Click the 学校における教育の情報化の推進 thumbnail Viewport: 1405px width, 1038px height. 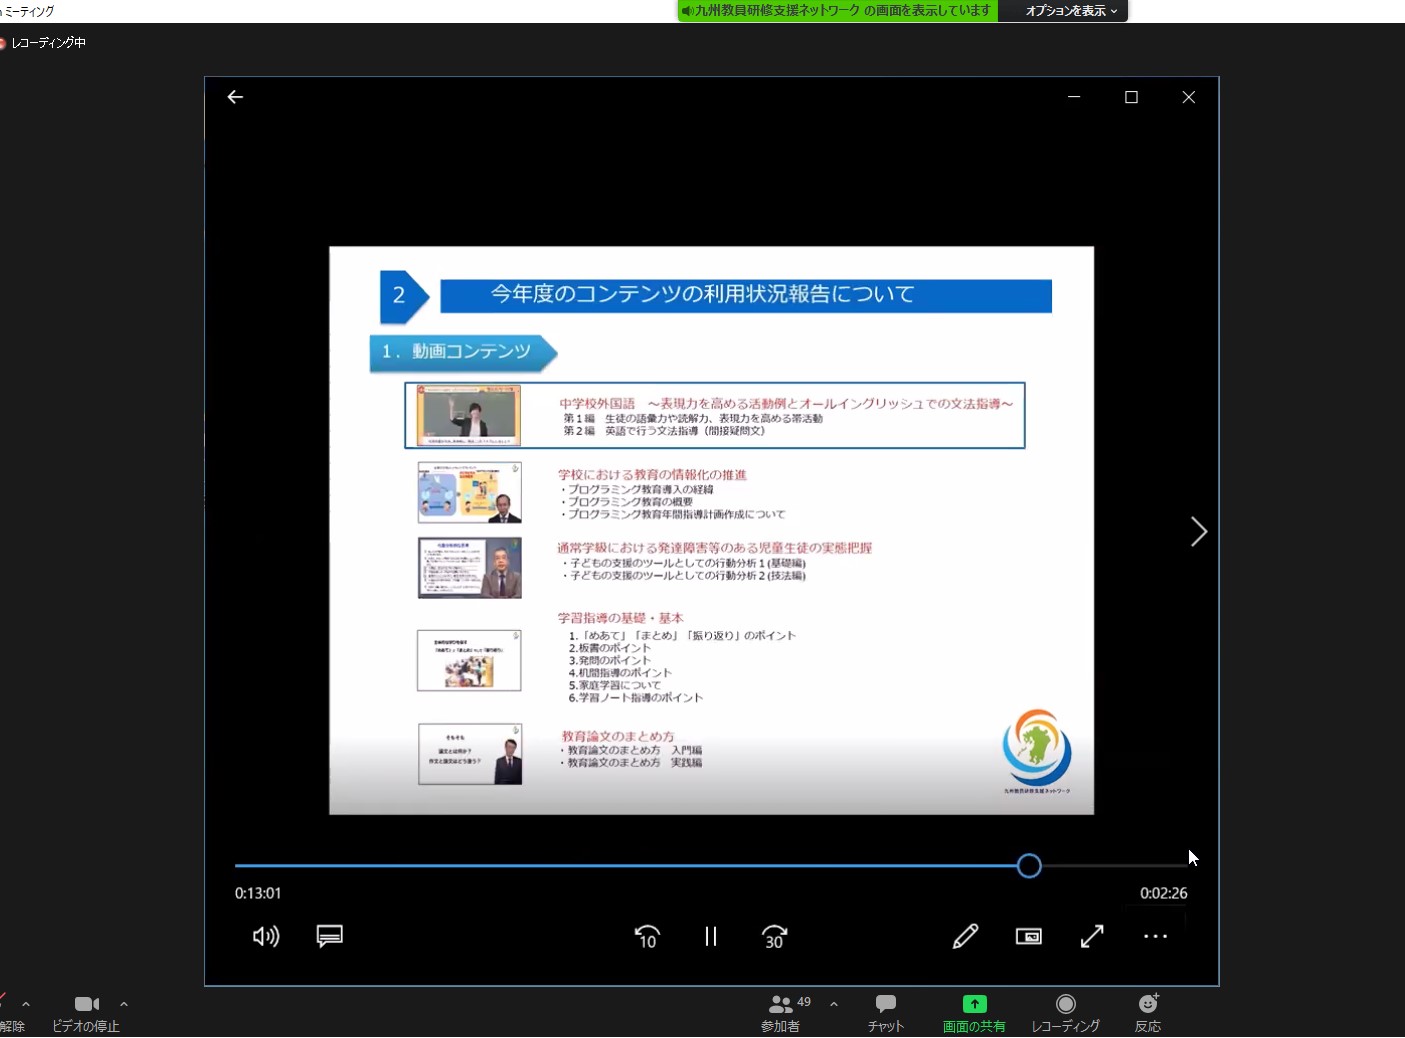pyautogui.click(x=470, y=492)
